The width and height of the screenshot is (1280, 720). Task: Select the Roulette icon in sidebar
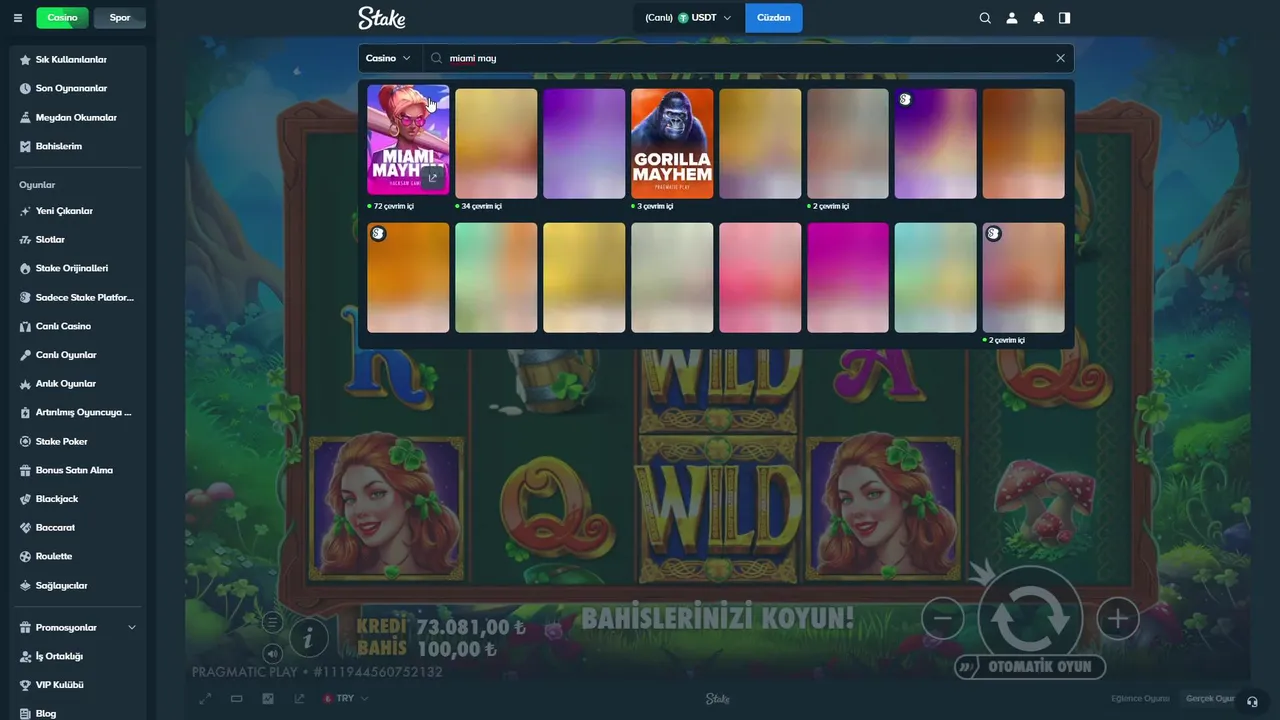coord(26,556)
